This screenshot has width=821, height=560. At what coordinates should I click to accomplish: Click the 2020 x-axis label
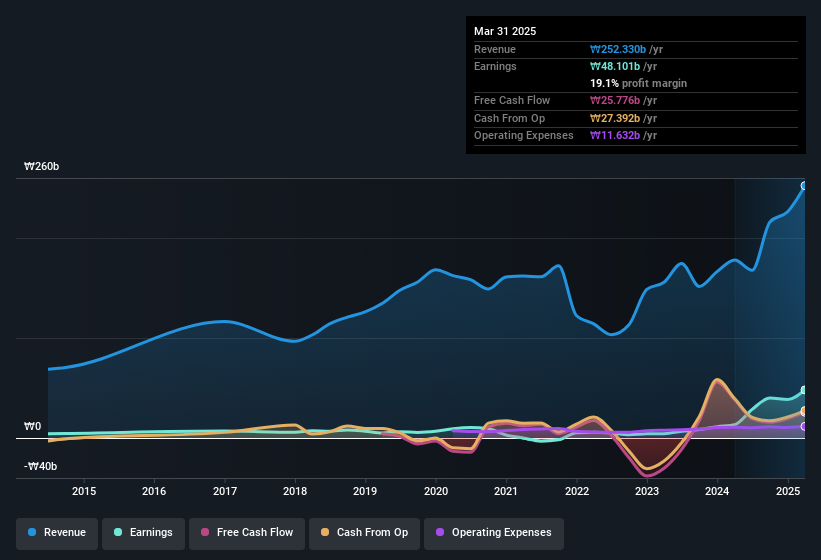(x=436, y=491)
